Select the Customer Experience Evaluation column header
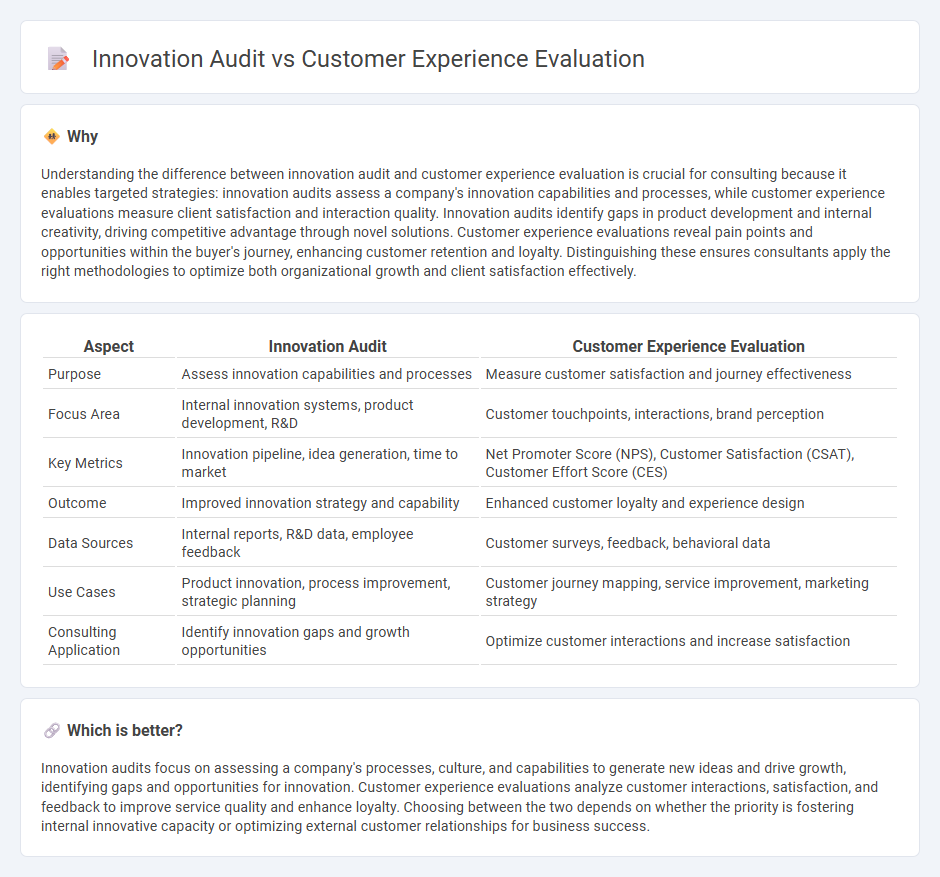Screen dimensions: 940x877 (x=688, y=346)
